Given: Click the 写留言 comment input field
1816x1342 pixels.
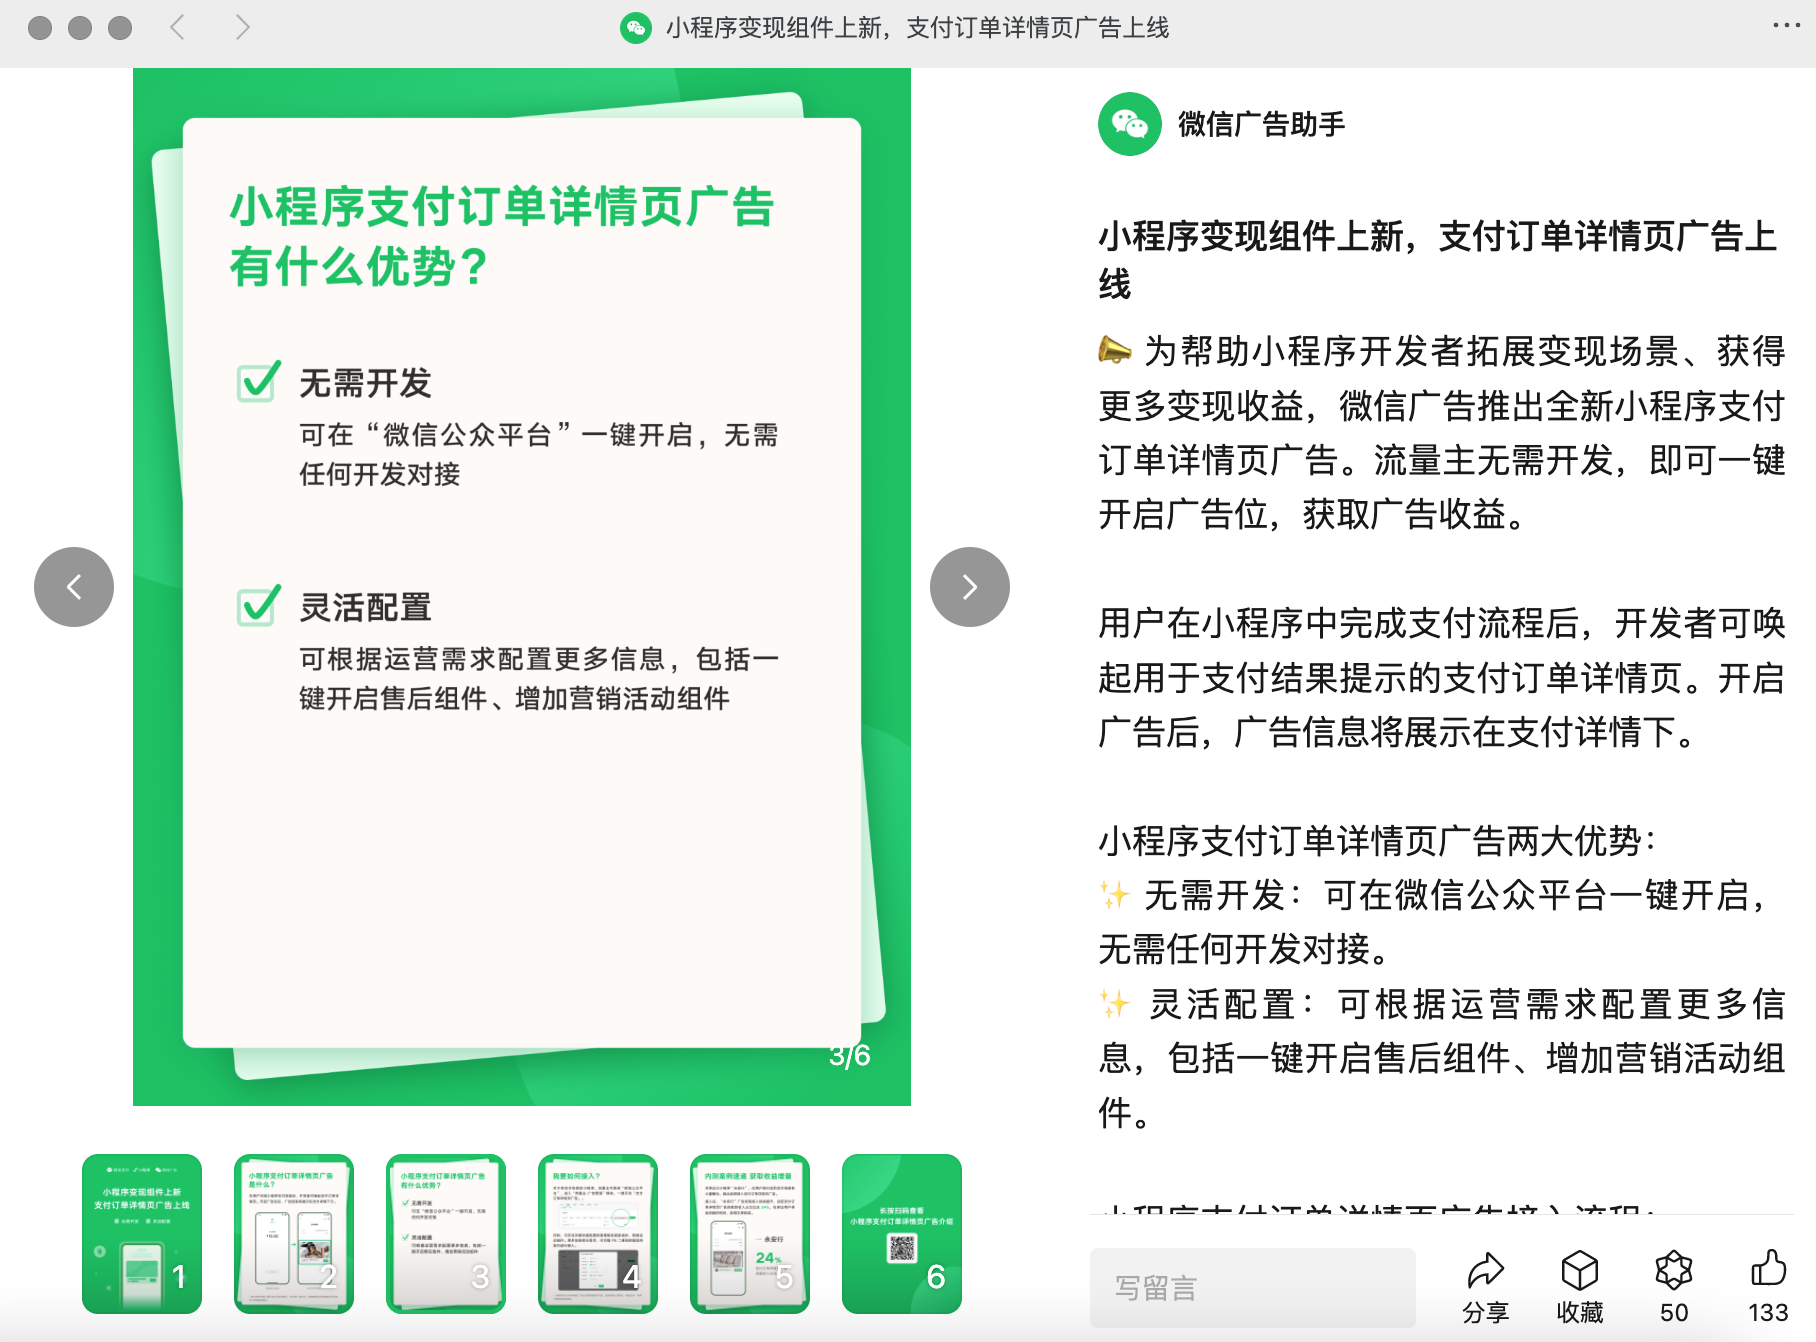Looking at the screenshot, I should pyautogui.click(x=1253, y=1287).
